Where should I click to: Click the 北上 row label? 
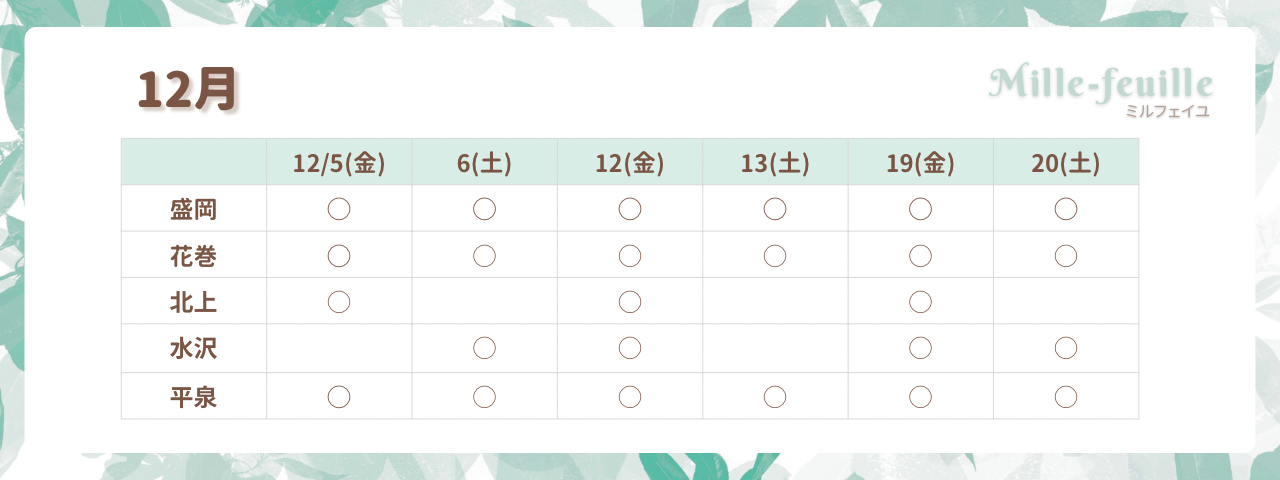click(194, 301)
